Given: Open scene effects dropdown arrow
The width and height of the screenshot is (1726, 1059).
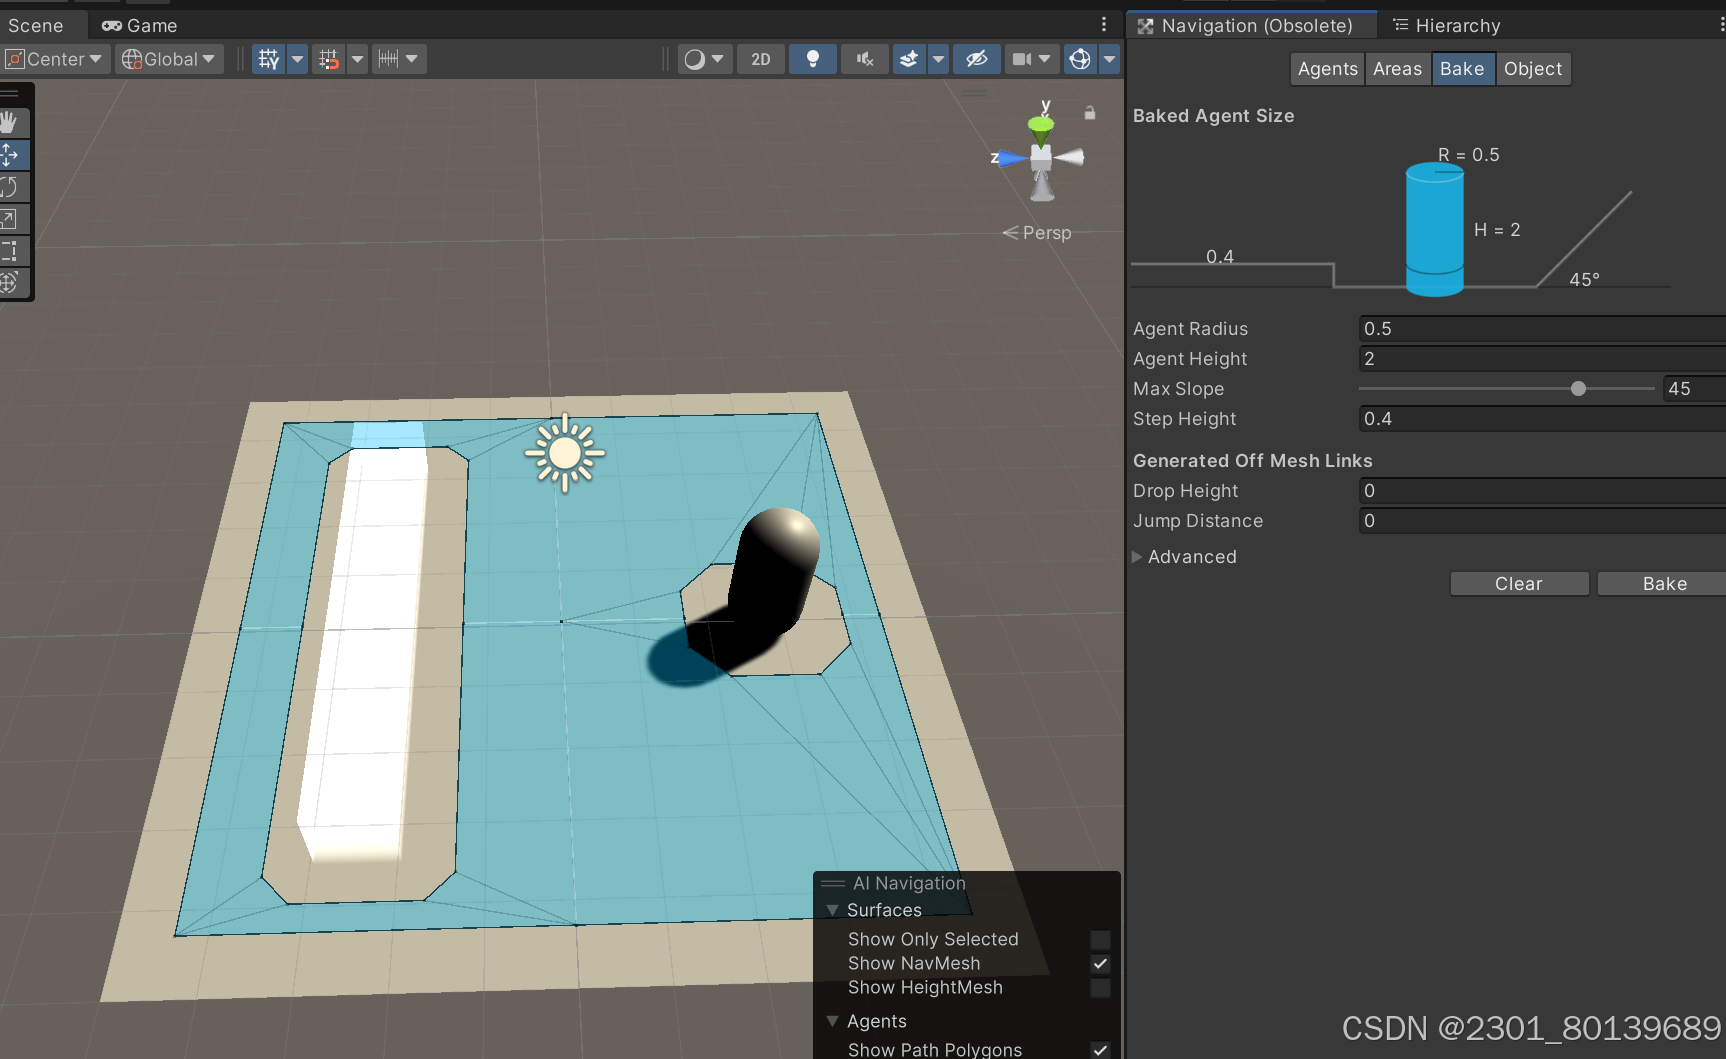Looking at the screenshot, I should pos(938,59).
